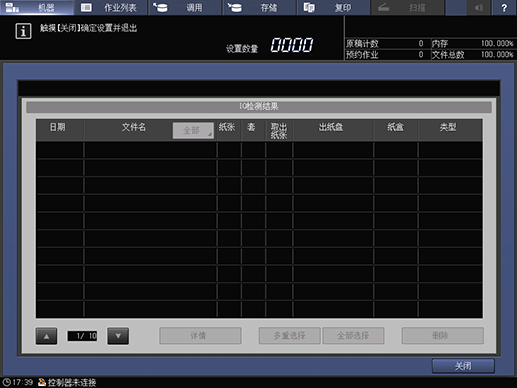Viewport: 517px width, 388px height.
Task: Click the 多重选择 button
Action: [289, 336]
